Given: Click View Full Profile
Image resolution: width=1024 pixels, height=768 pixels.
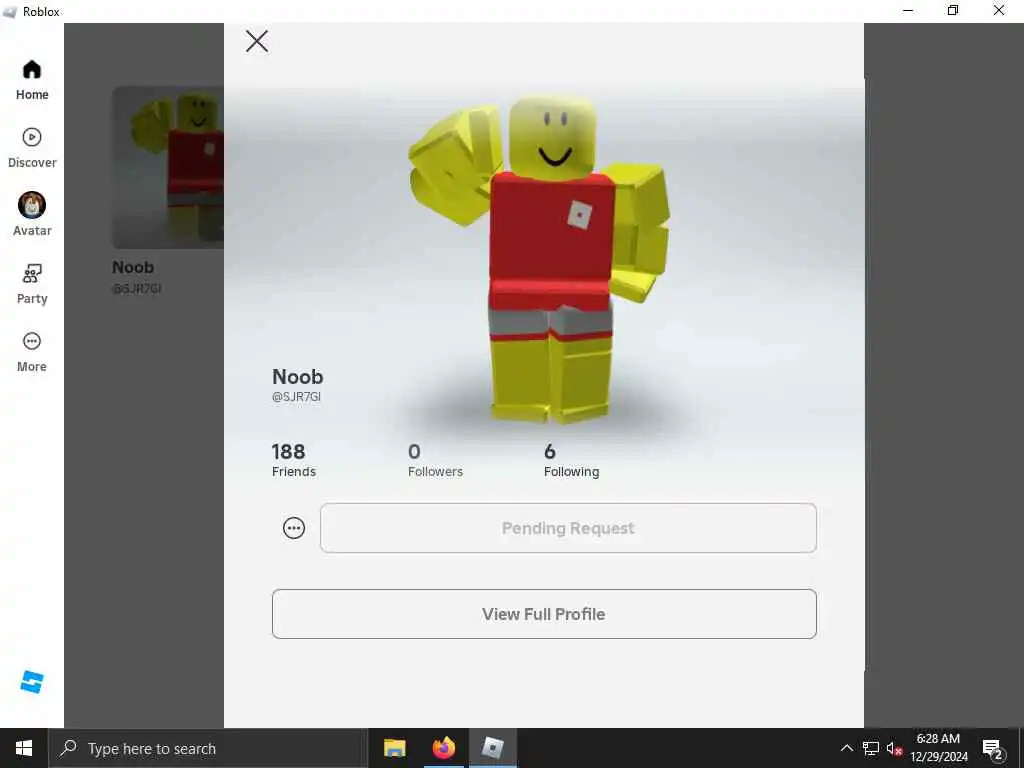Looking at the screenshot, I should pos(544,614).
